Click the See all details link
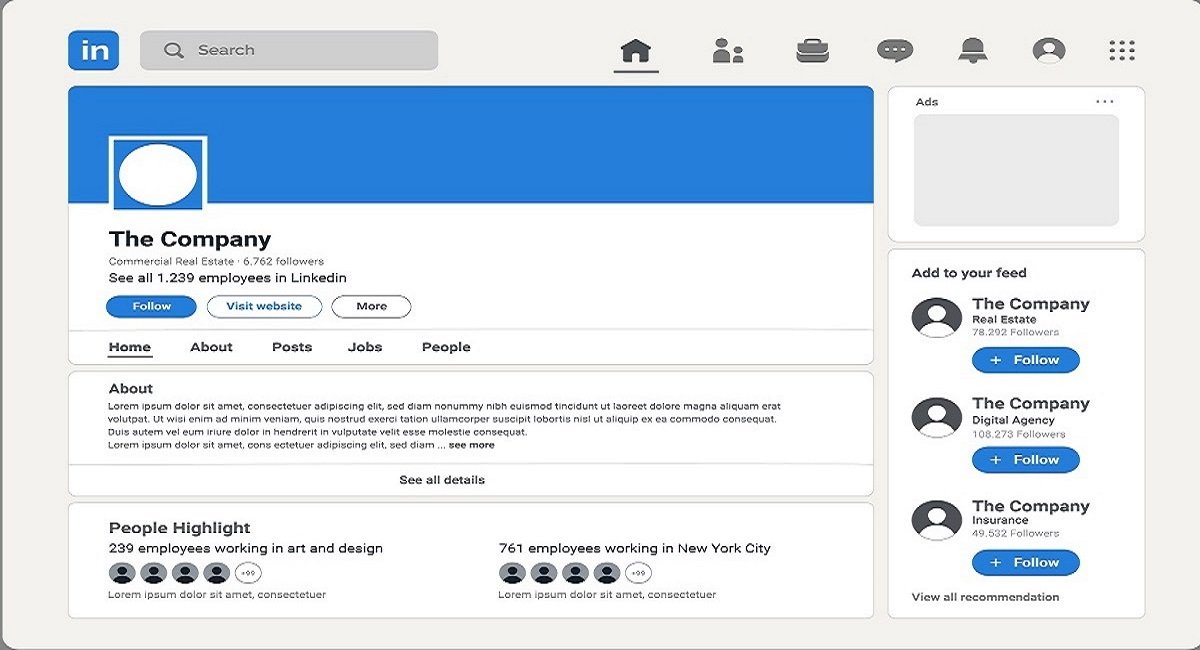 (x=442, y=480)
